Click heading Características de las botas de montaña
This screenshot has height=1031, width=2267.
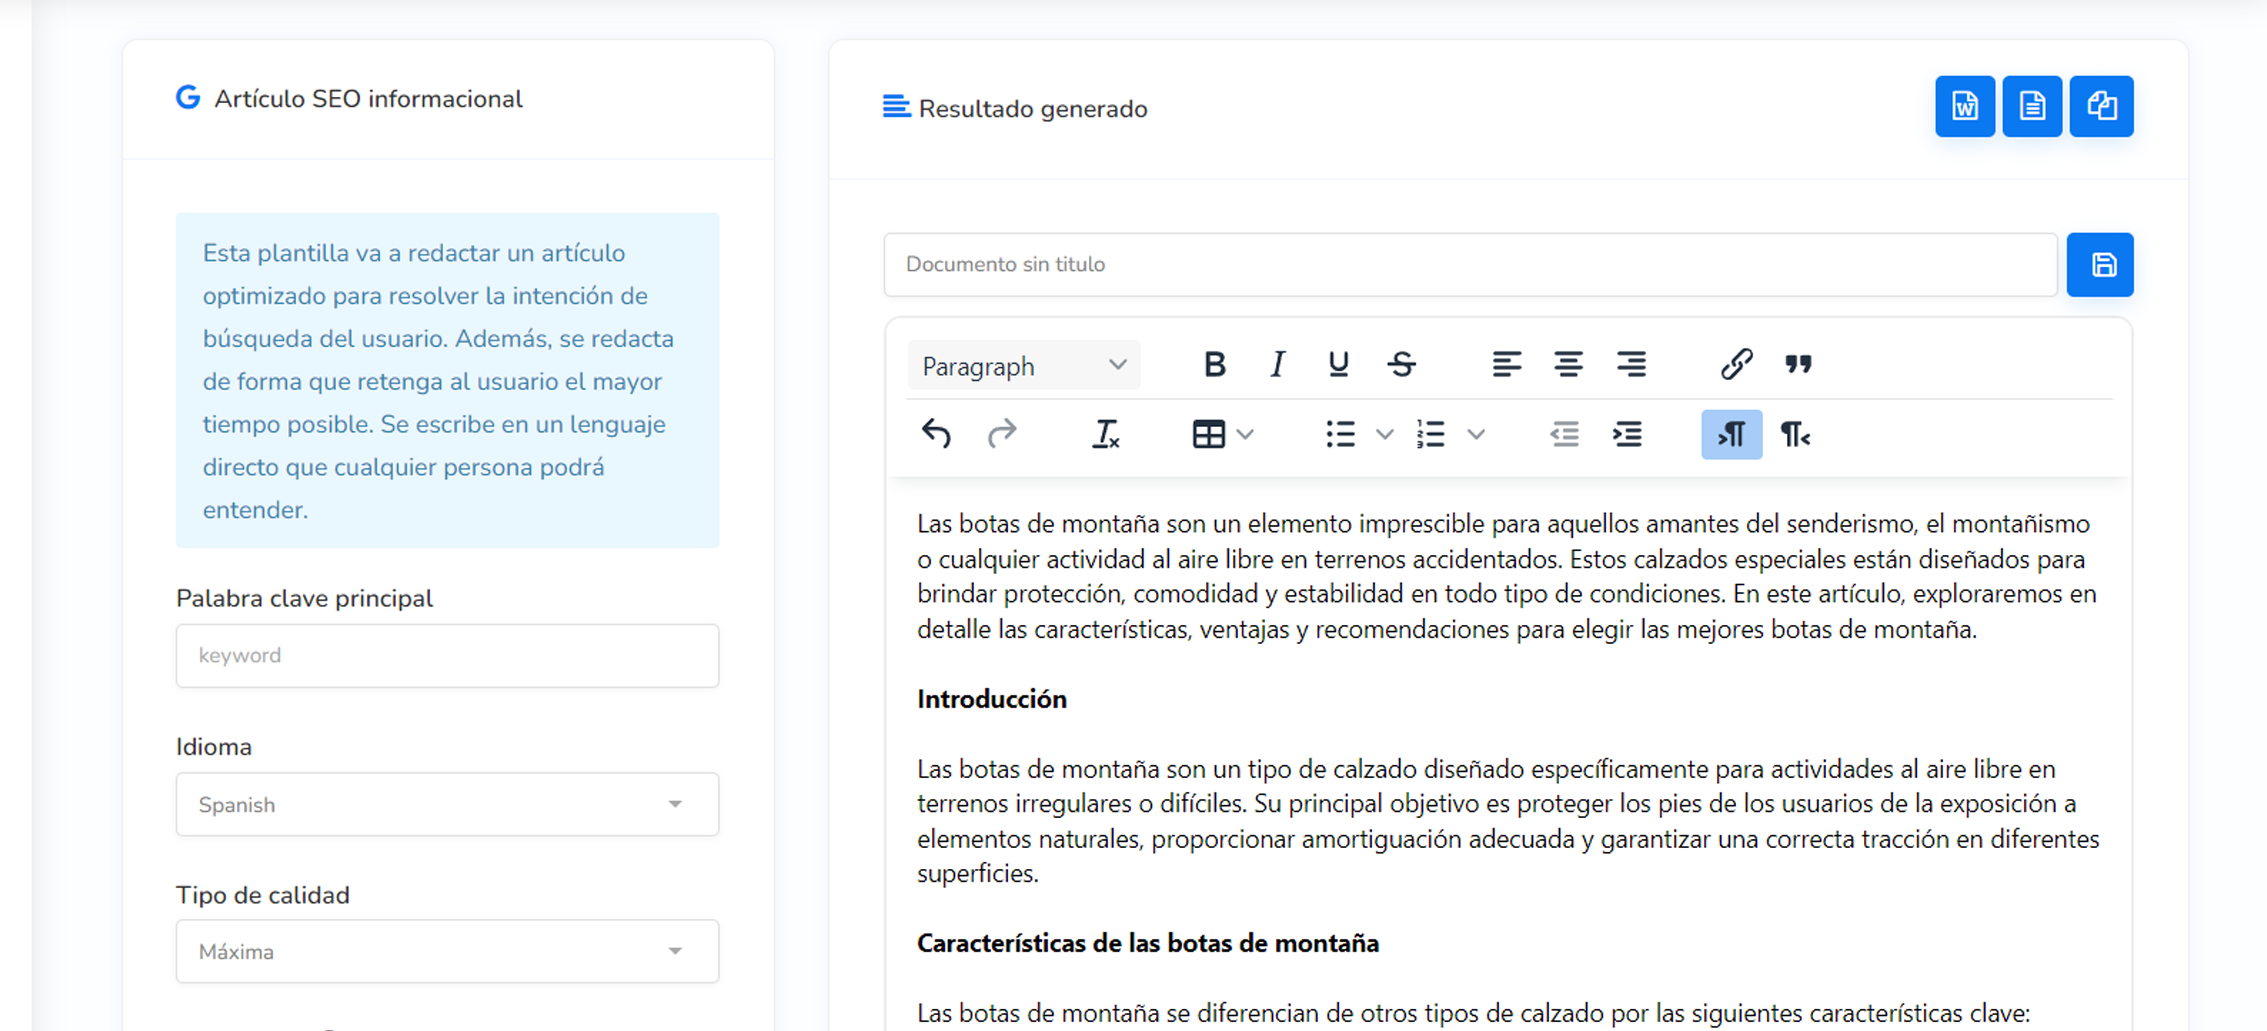pos(1148,943)
